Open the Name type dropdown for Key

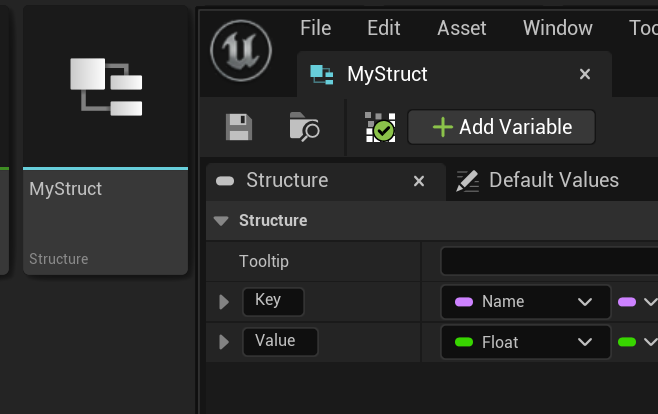[x=525, y=301]
